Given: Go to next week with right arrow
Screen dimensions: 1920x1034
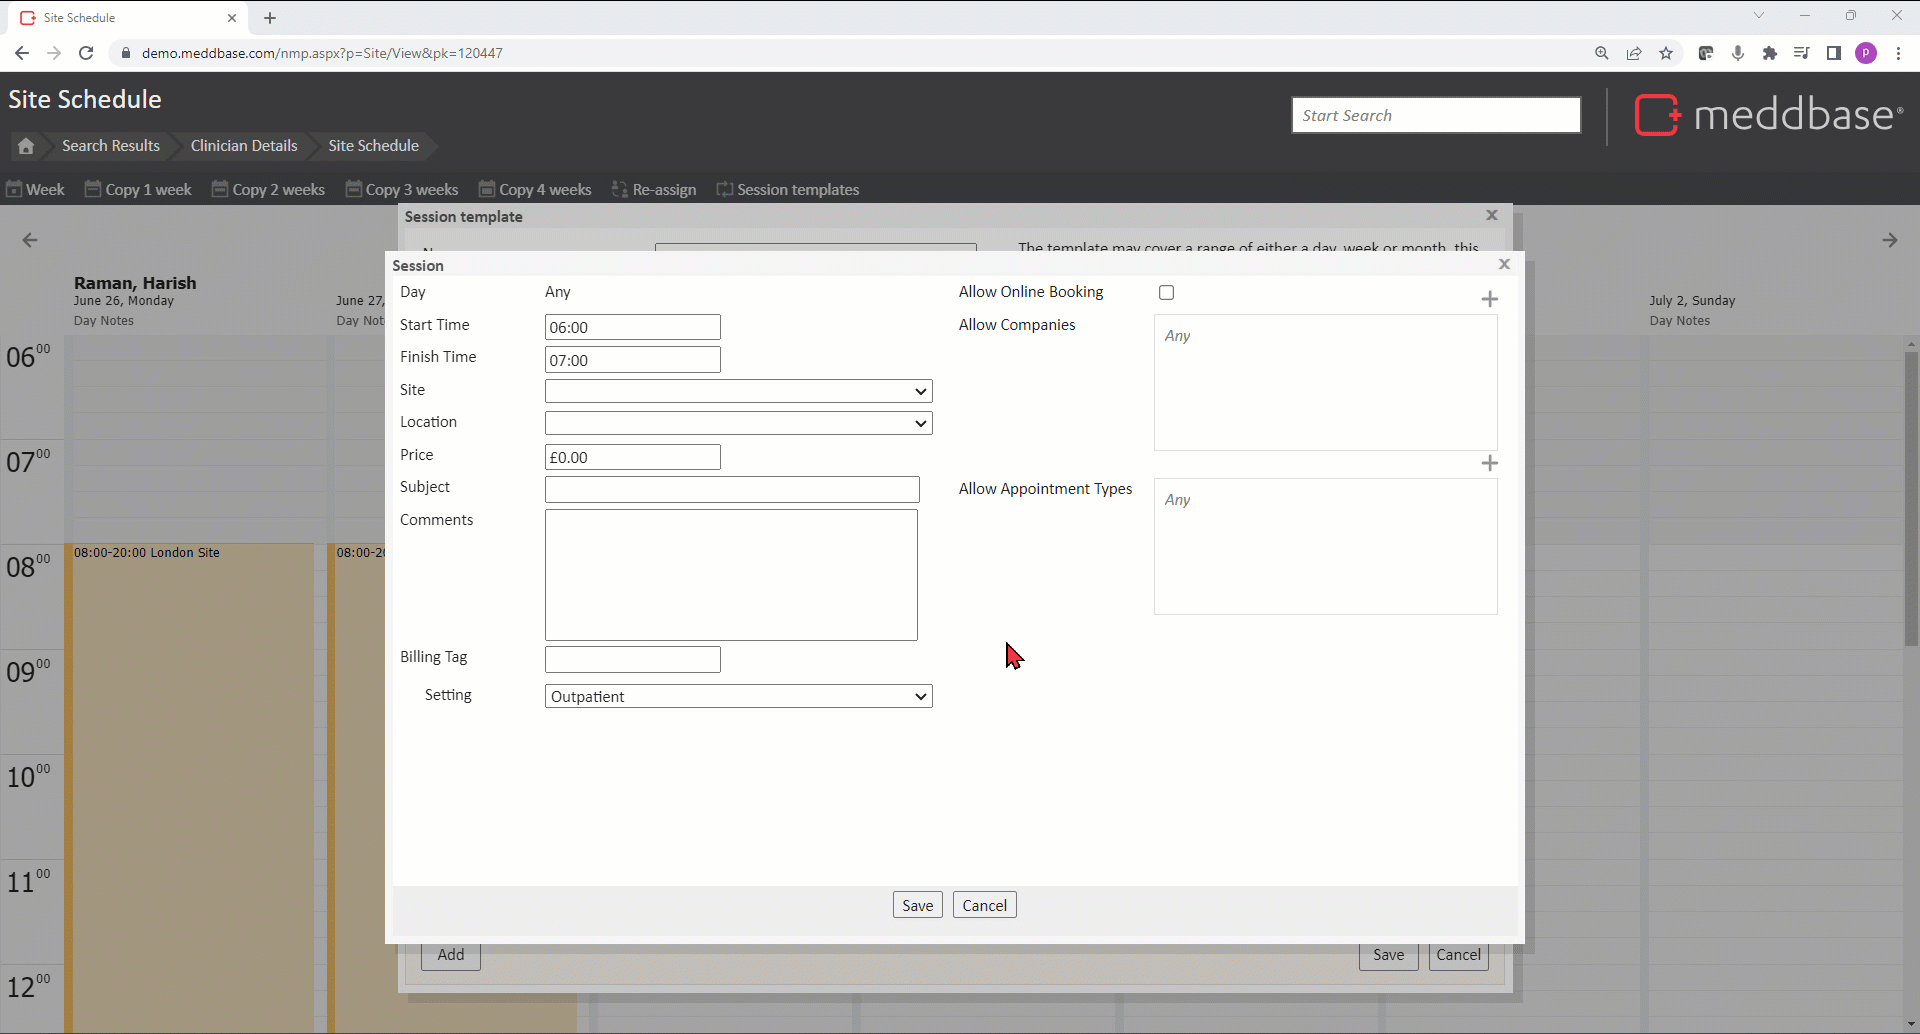Looking at the screenshot, I should click(x=1889, y=240).
